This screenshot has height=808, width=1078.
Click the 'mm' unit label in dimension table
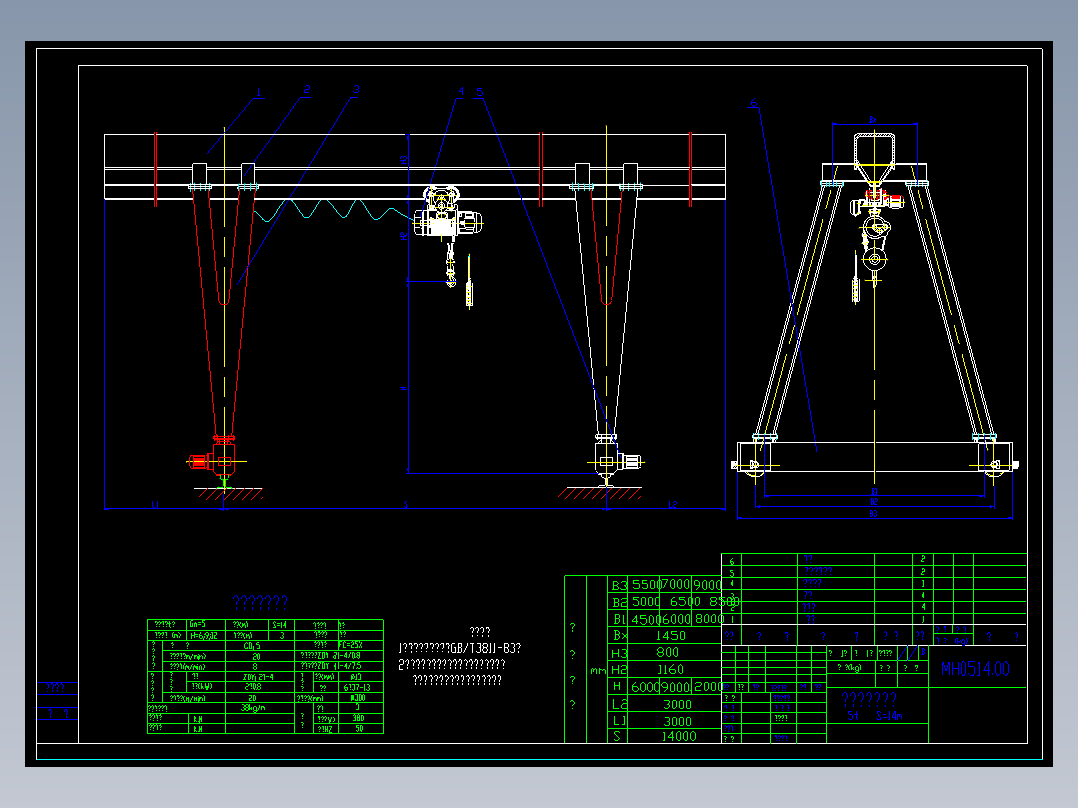(597, 670)
